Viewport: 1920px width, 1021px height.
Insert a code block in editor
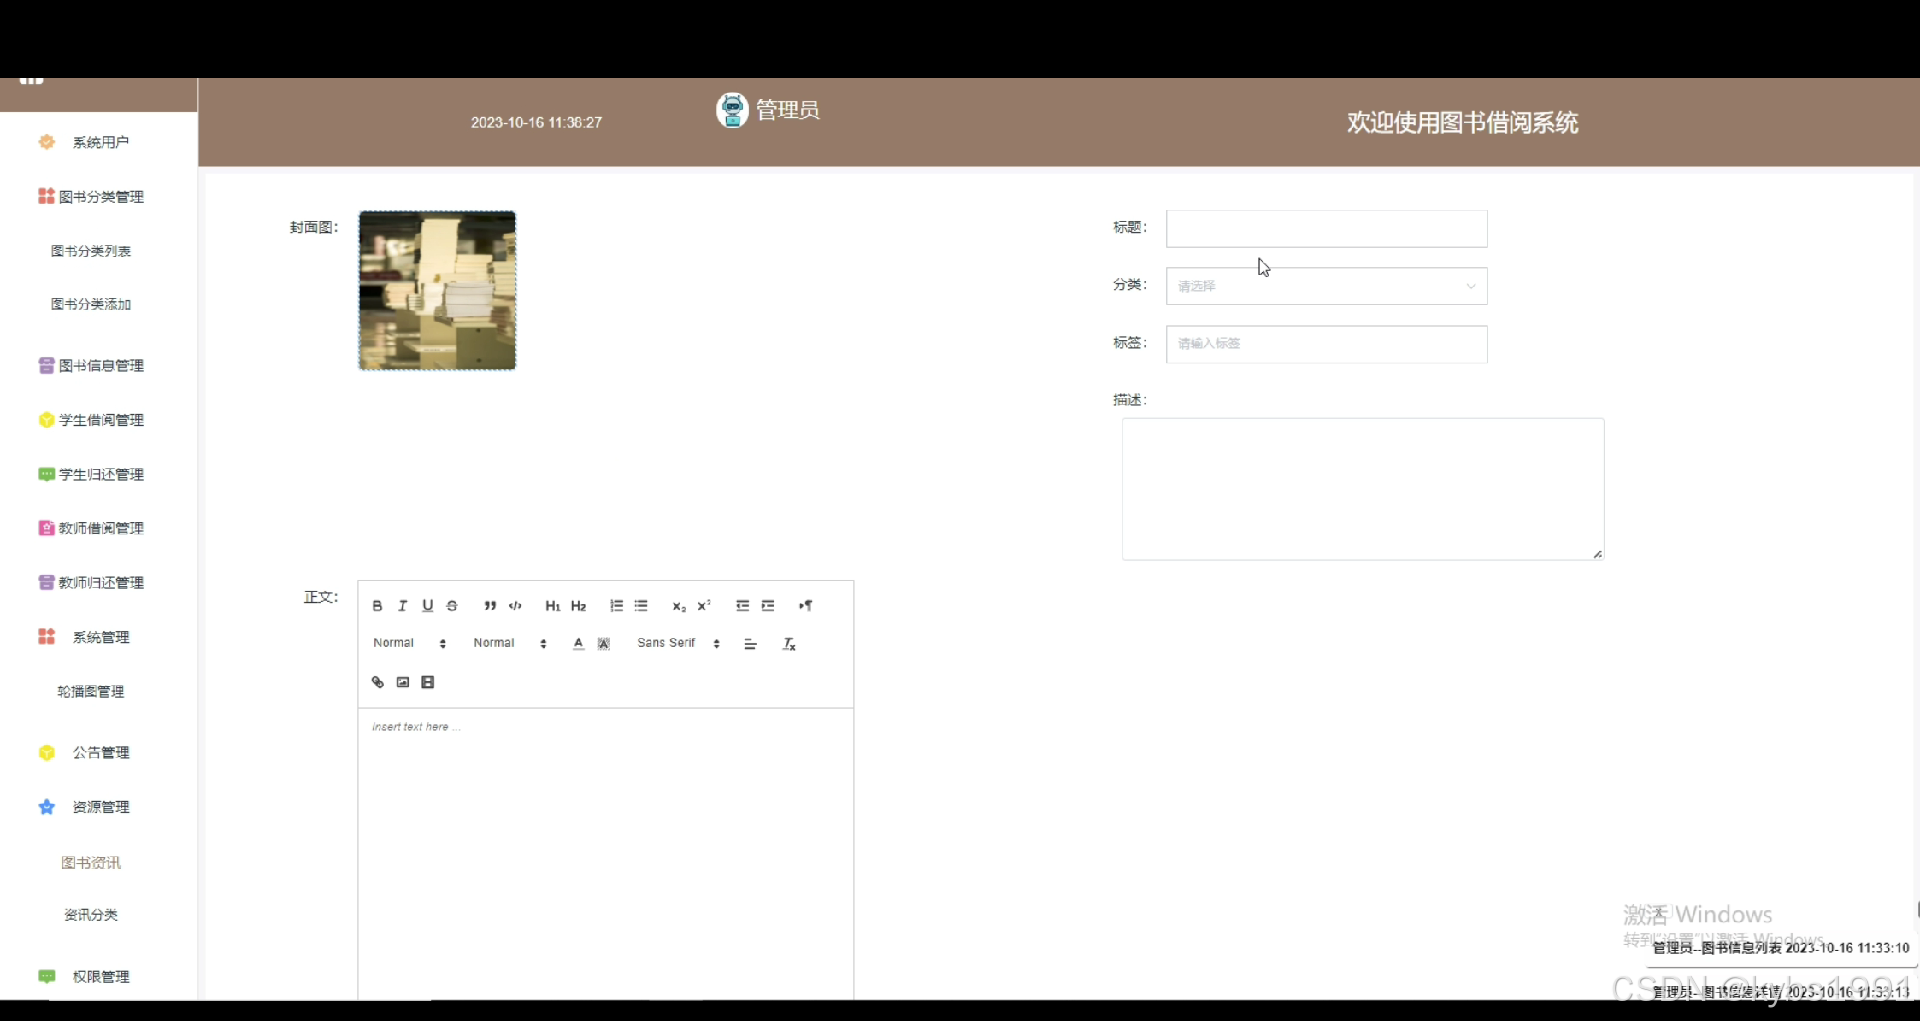[515, 606]
